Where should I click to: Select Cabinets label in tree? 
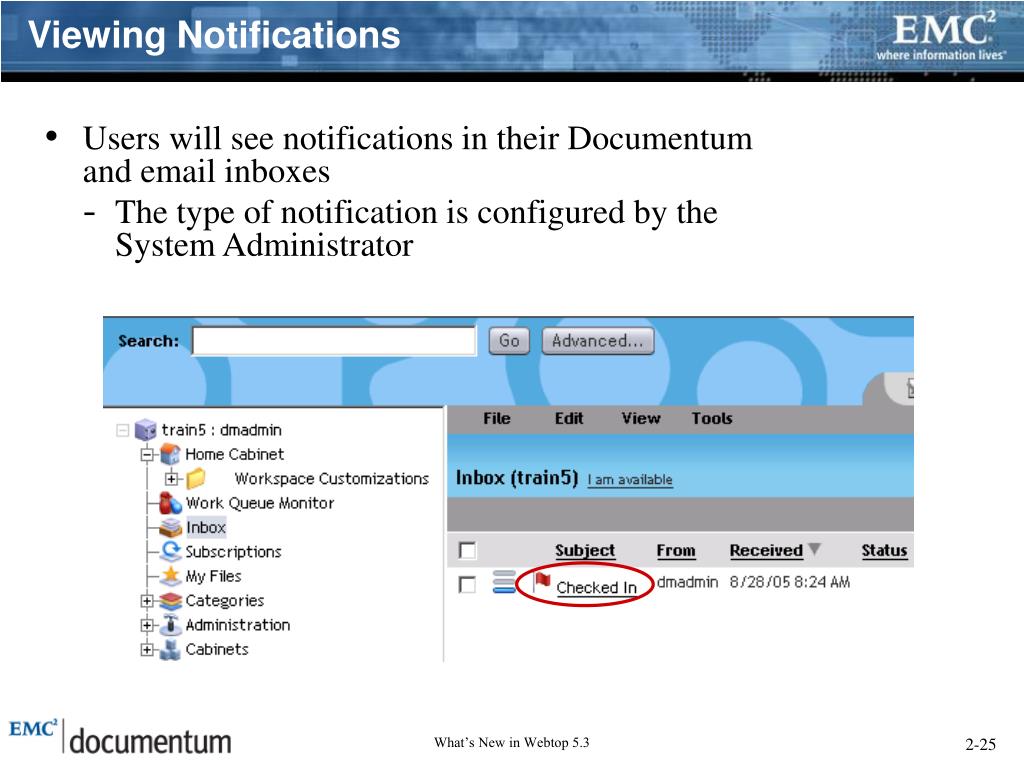(x=217, y=649)
